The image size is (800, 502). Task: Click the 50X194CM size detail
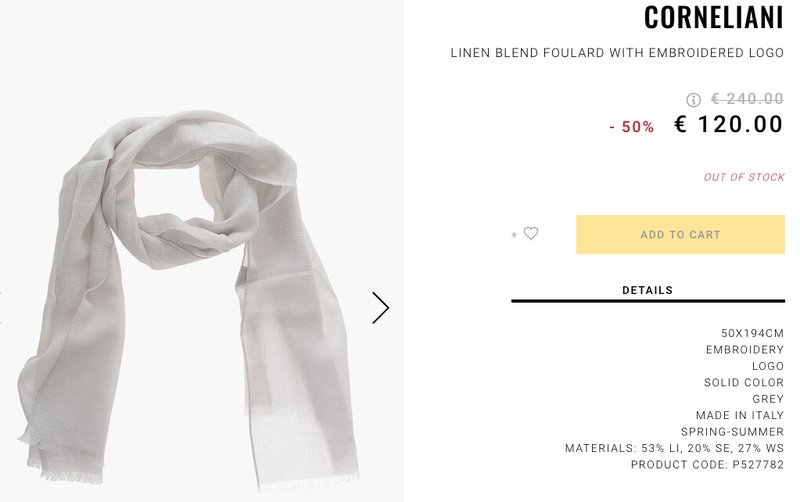(752, 334)
